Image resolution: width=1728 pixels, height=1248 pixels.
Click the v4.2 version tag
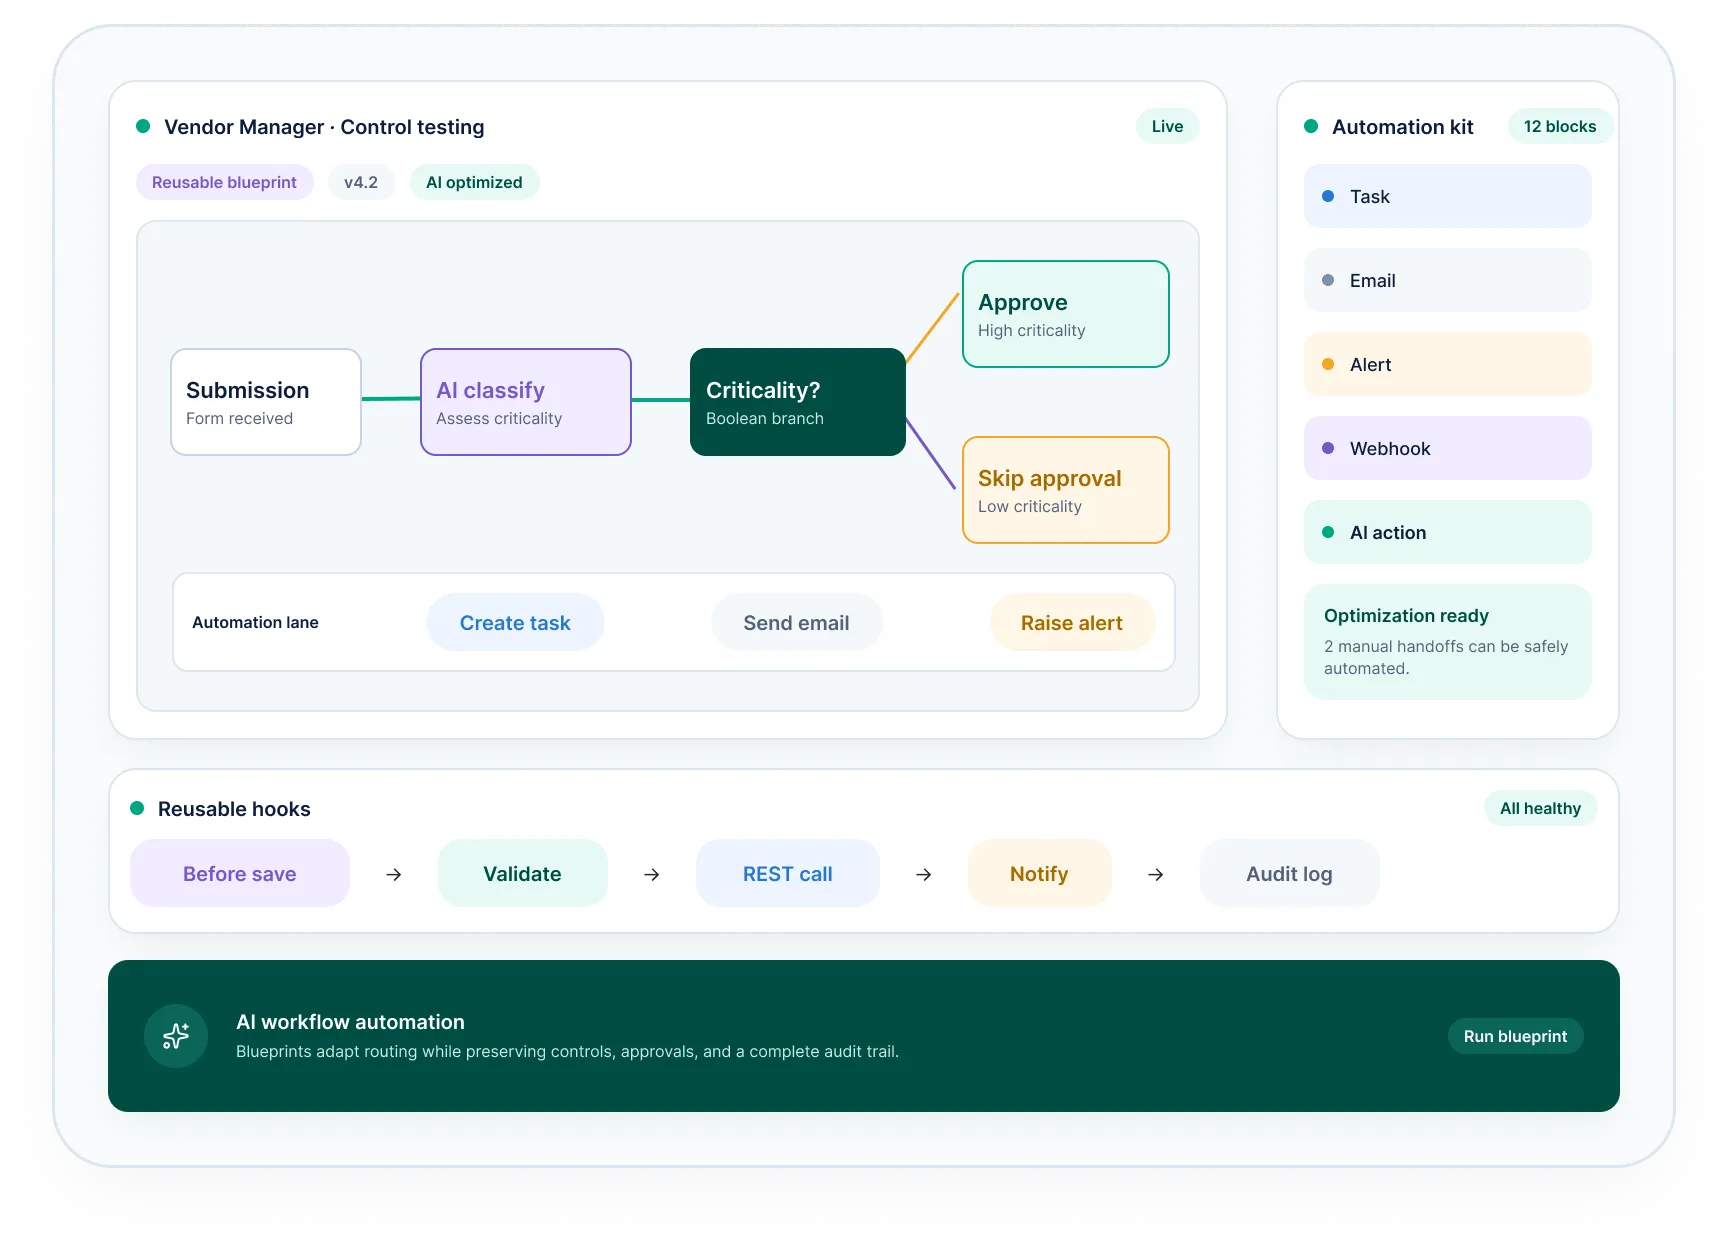361,182
